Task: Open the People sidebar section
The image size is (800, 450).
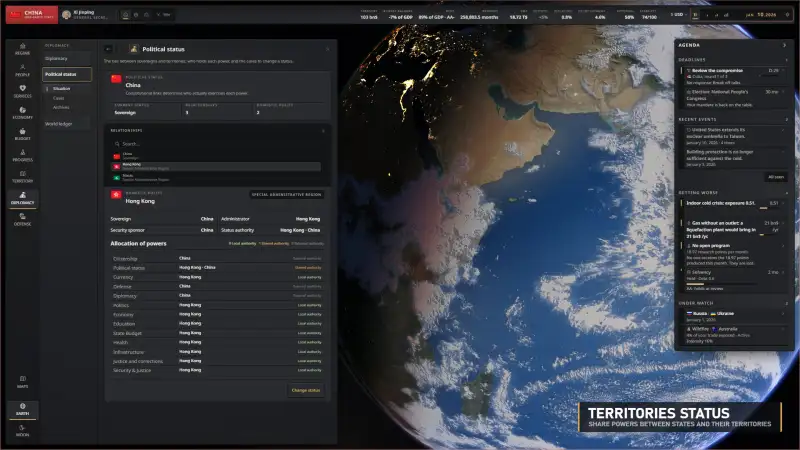Action: pos(22,70)
